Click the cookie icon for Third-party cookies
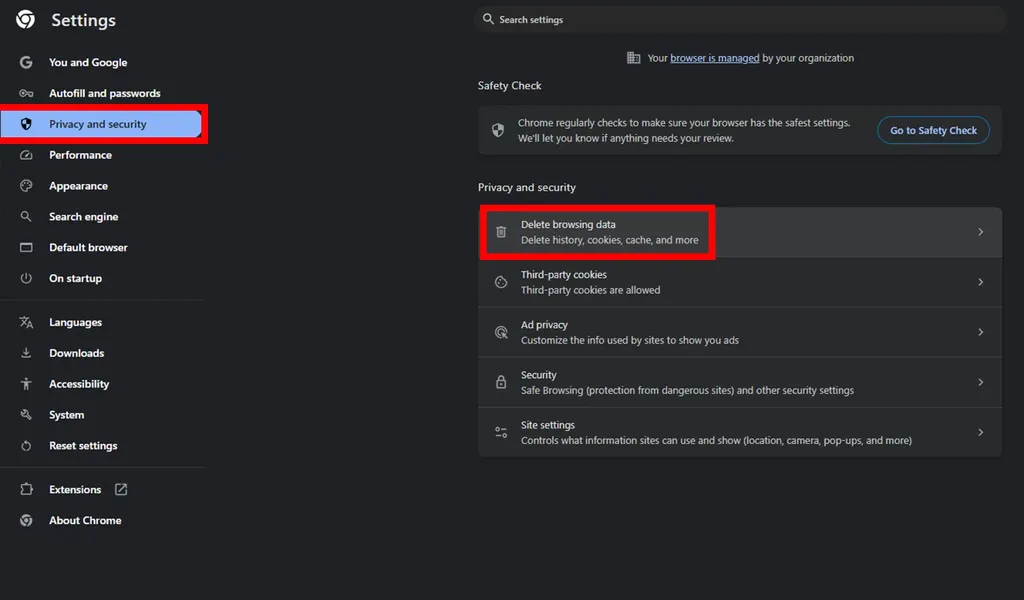Image resolution: width=1024 pixels, height=600 pixels. tap(501, 282)
